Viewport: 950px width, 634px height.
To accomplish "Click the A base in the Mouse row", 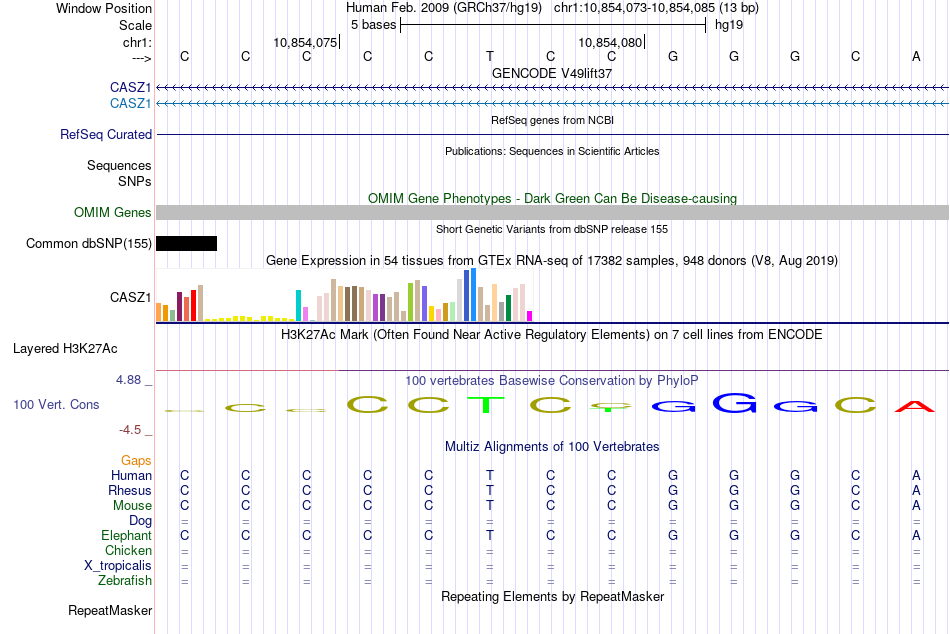I will [916, 506].
